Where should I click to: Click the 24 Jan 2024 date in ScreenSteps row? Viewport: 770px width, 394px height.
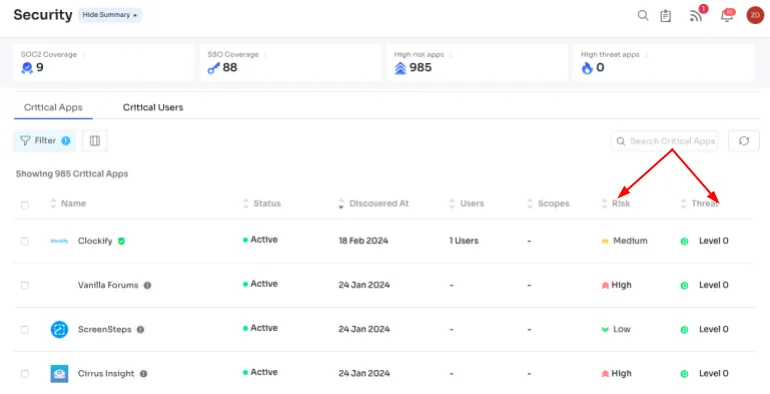364,330
